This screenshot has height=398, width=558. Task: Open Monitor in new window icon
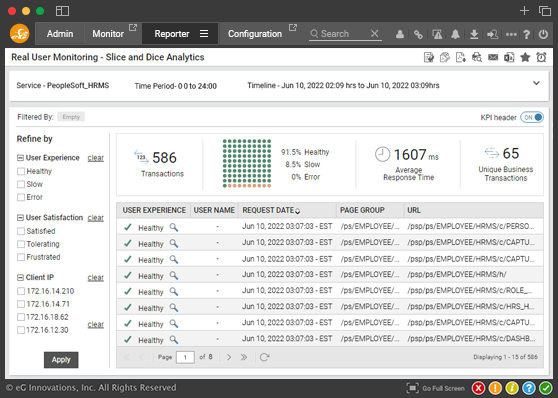[133, 27]
